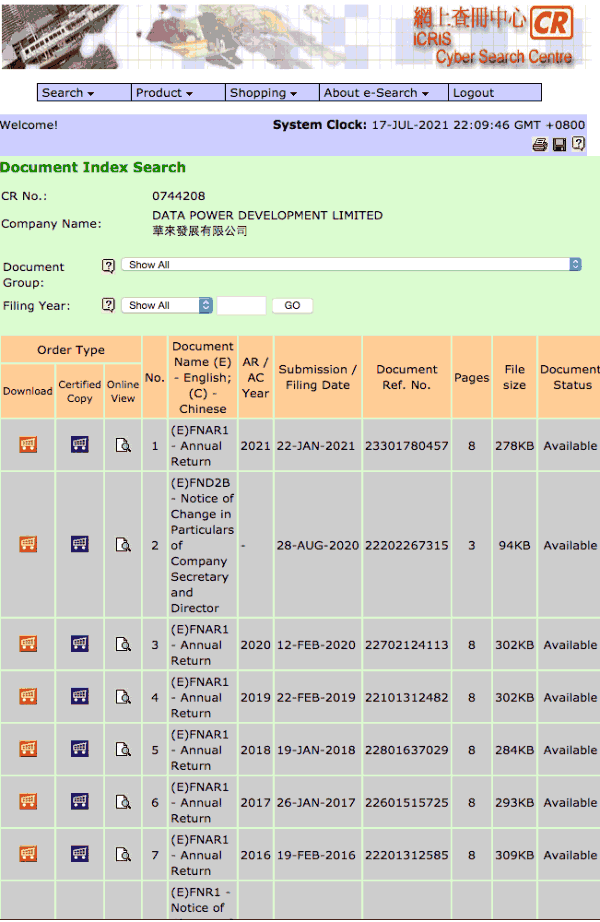Download cart for 26-JAN-2017 Annual Return
Image resolution: width=600 pixels, height=922 pixels.
pyautogui.click(x=28, y=801)
